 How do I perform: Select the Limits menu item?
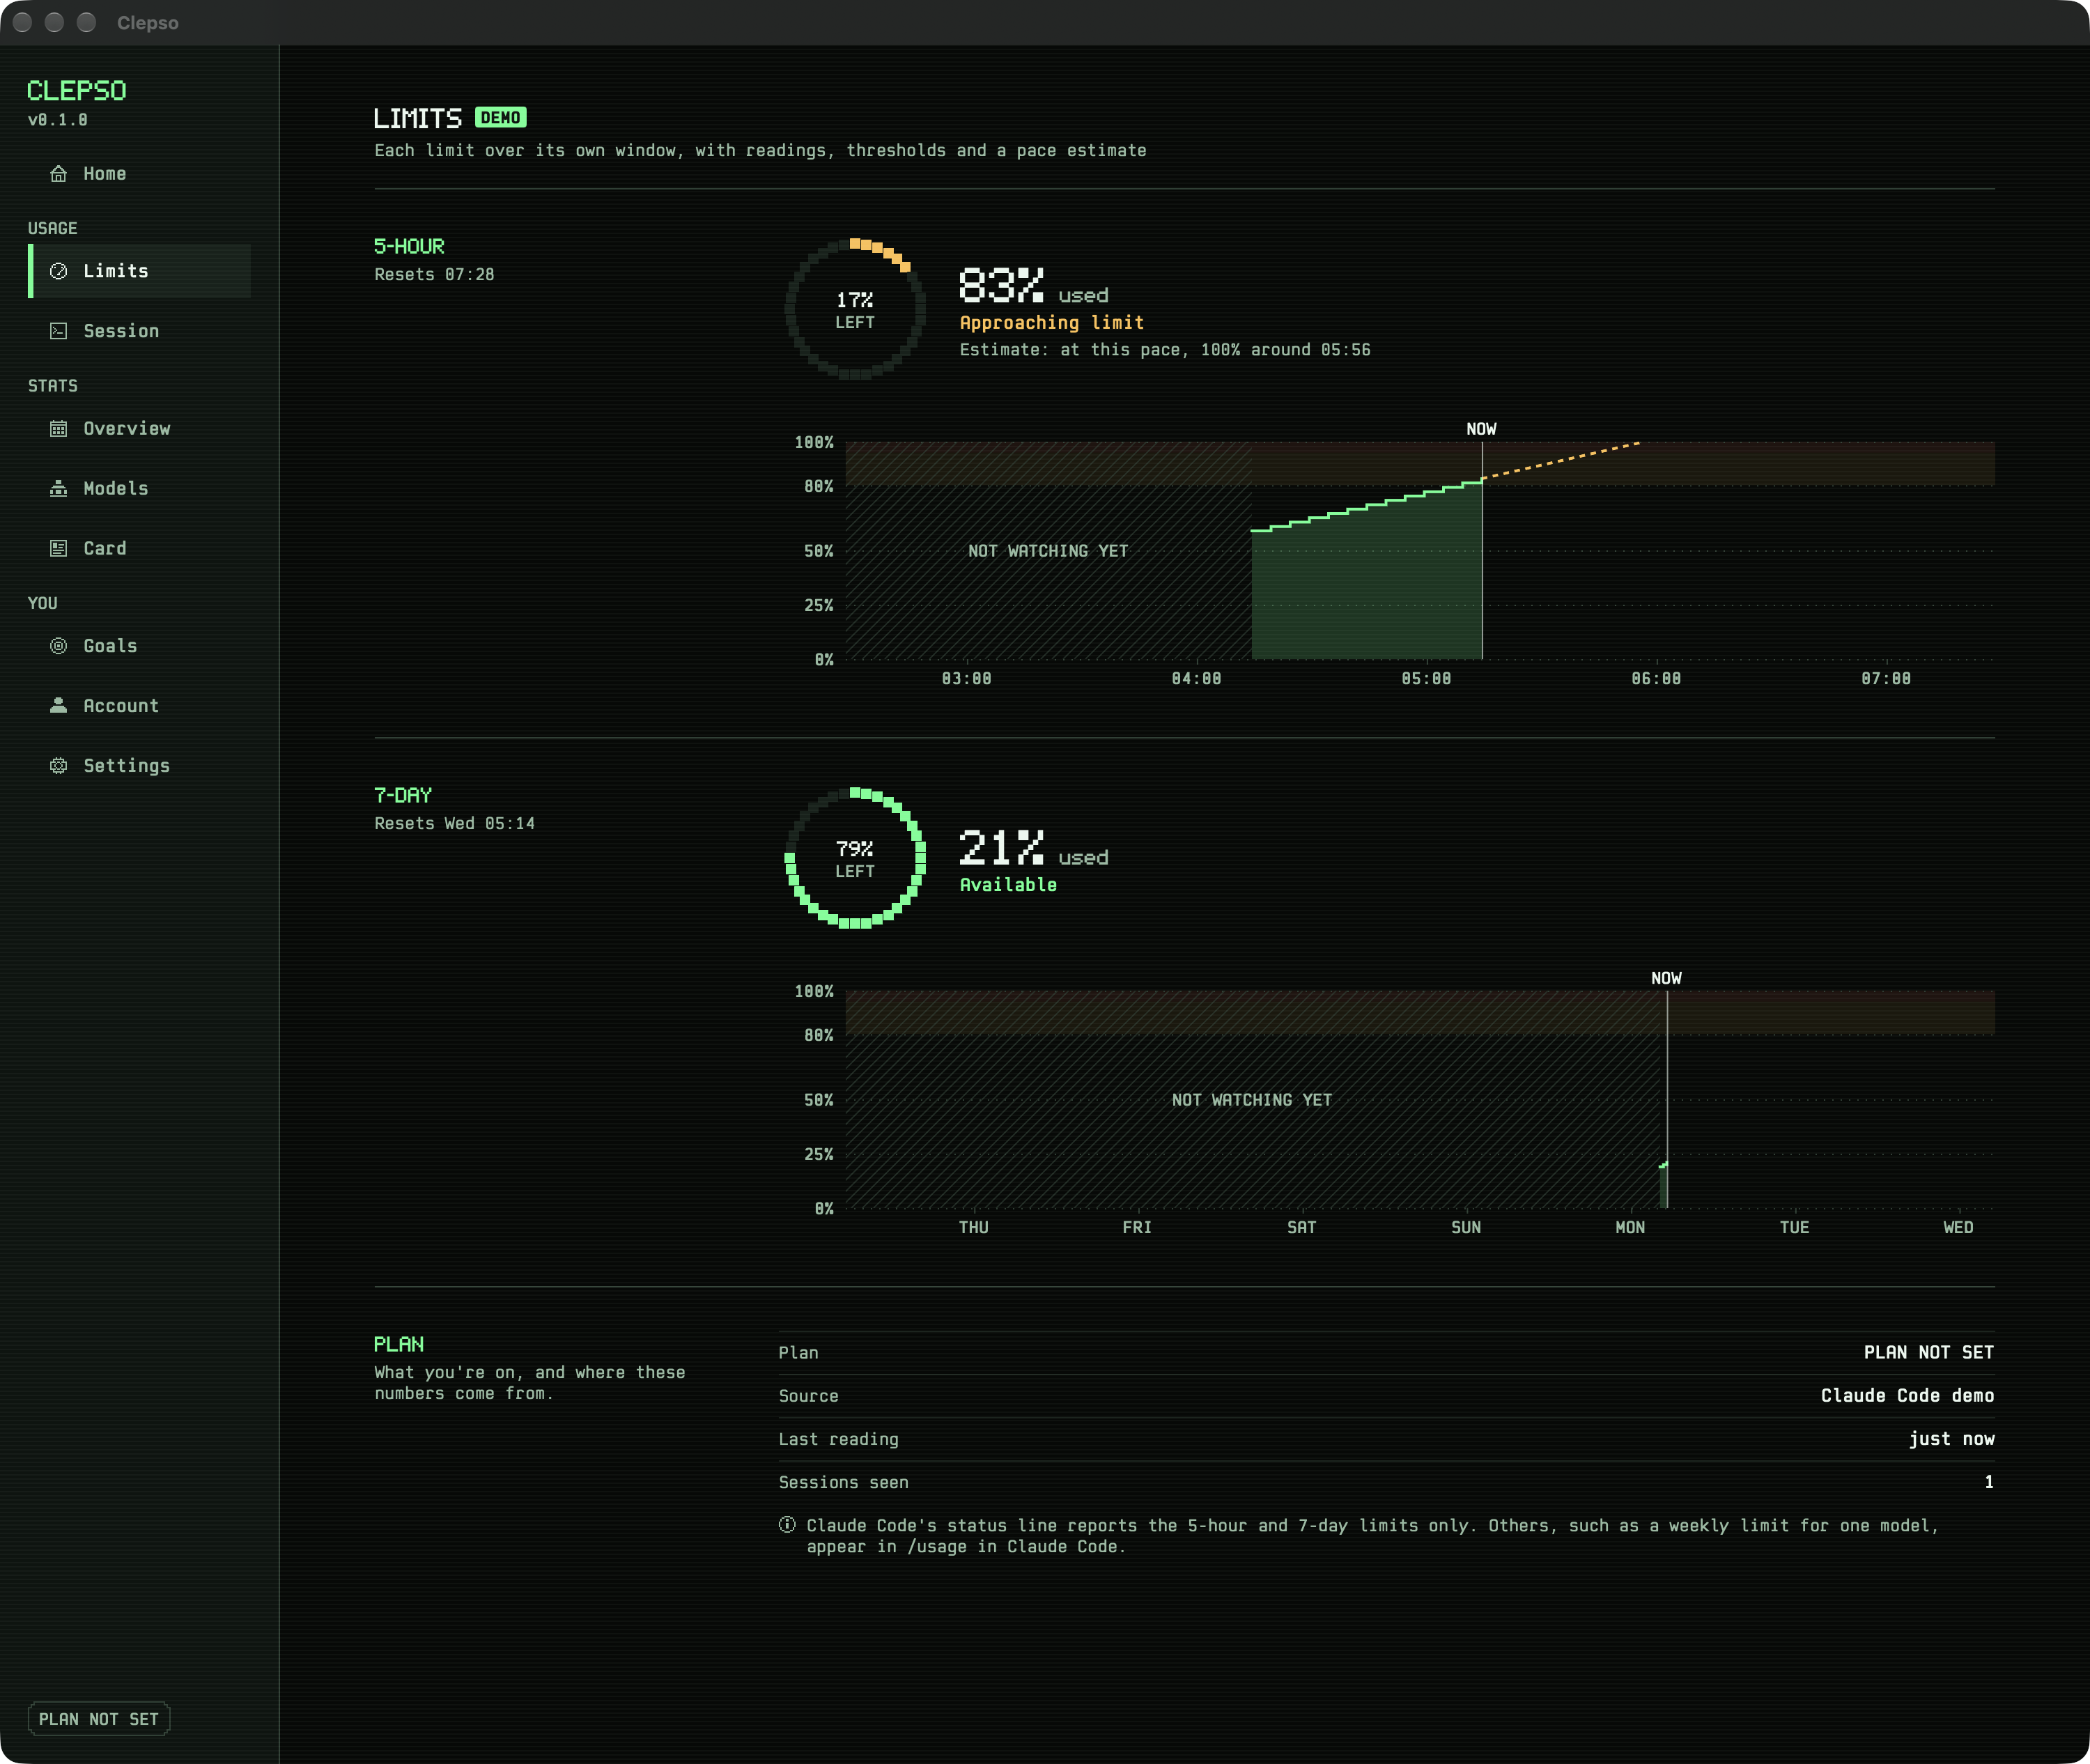pyautogui.click(x=140, y=271)
